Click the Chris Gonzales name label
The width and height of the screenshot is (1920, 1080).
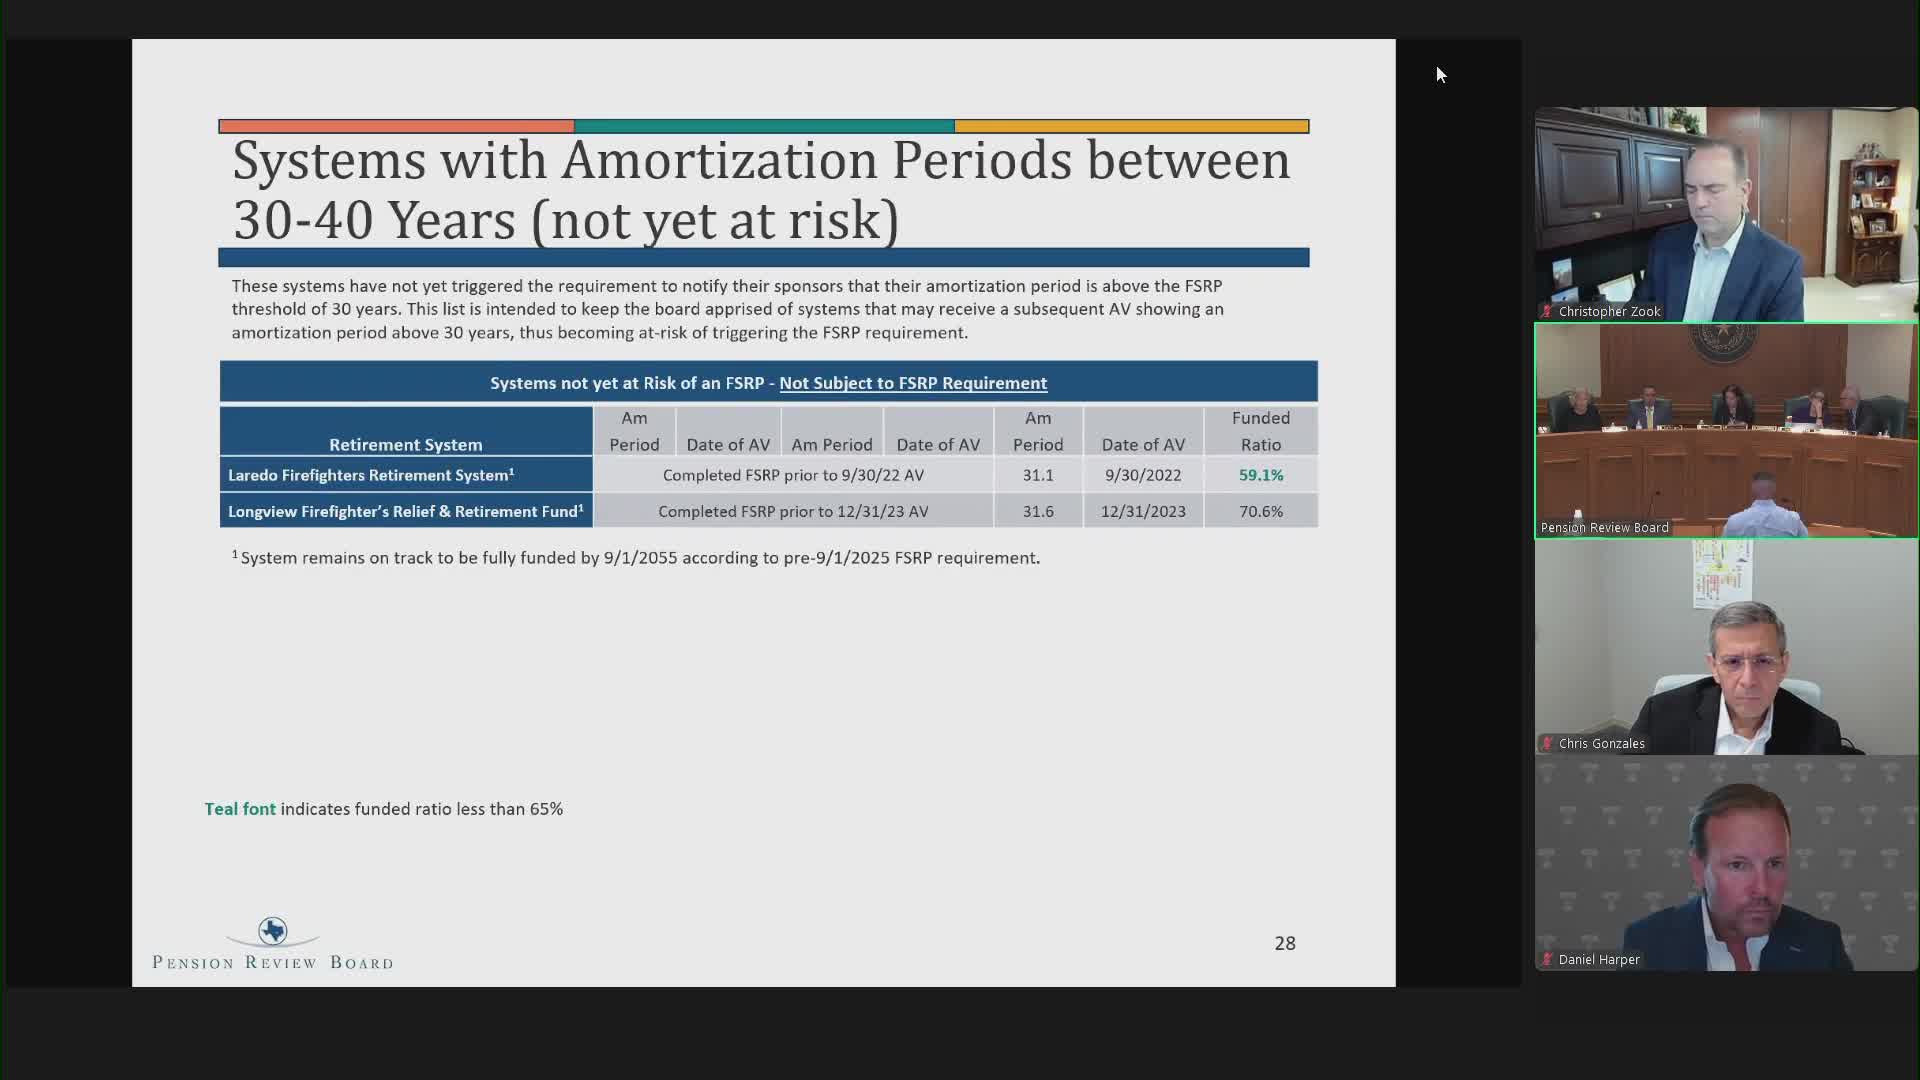pyautogui.click(x=1600, y=744)
